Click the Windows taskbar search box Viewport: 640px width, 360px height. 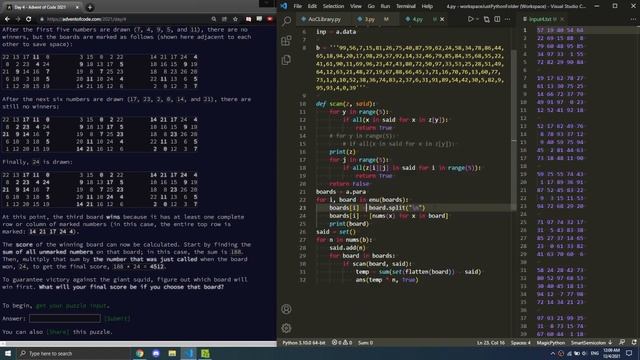pos(73,353)
